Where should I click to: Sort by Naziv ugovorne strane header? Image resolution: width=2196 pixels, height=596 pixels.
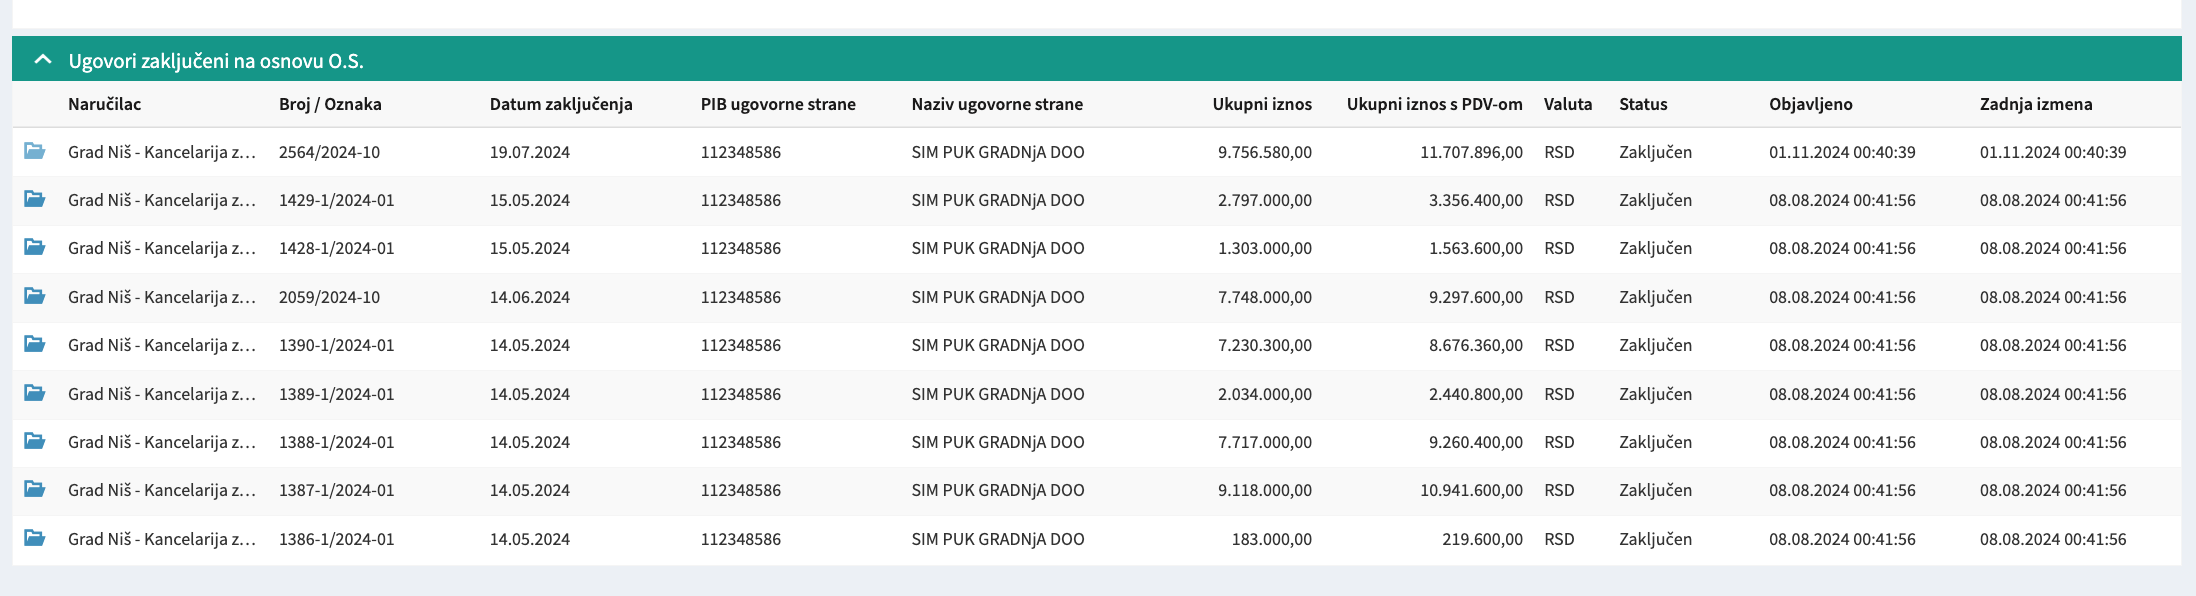tap(997, 104)
